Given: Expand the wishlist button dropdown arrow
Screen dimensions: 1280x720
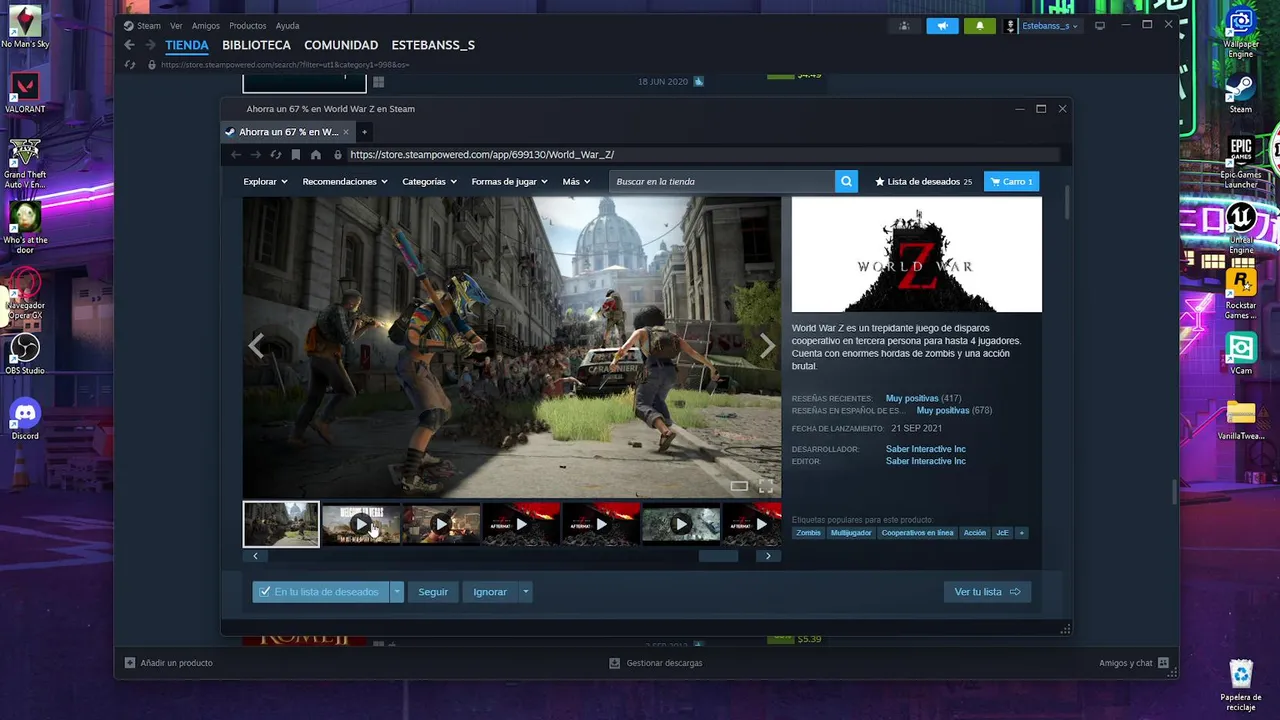Looking at the screenshot, I should click(397, 592).
